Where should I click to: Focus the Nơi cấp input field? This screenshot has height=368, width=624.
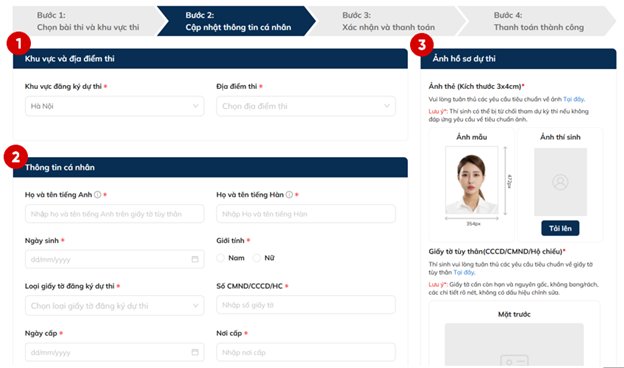tap(306, 352)
